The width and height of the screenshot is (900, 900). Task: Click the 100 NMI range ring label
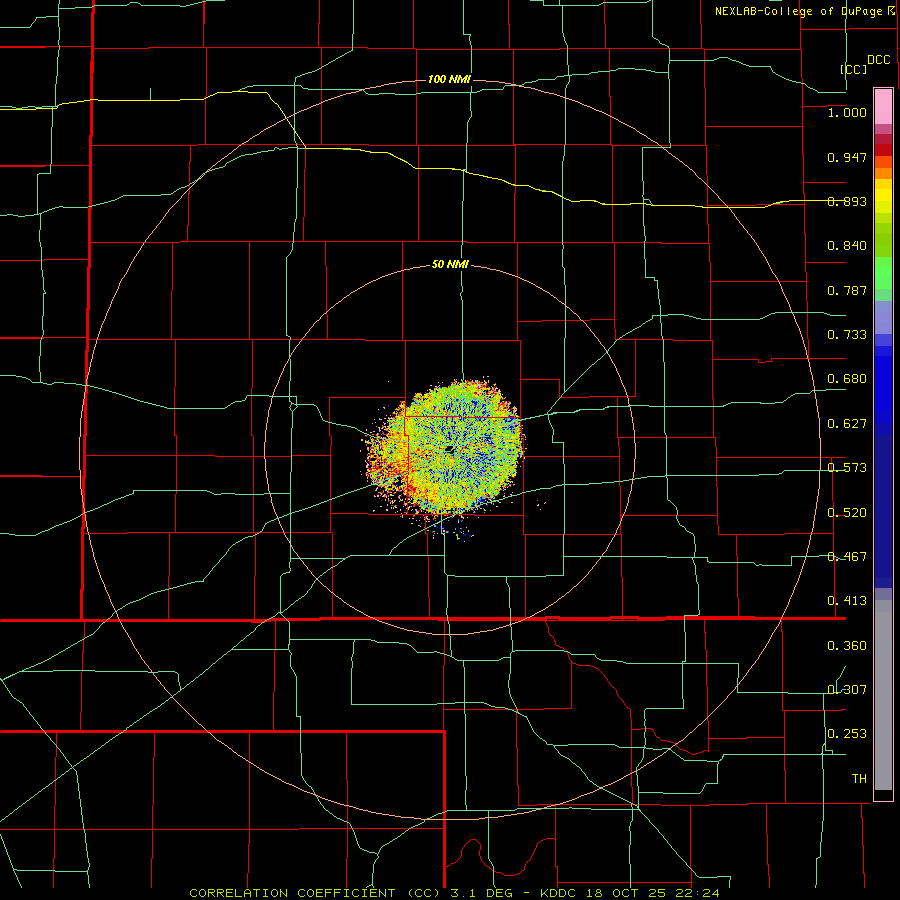449,79
